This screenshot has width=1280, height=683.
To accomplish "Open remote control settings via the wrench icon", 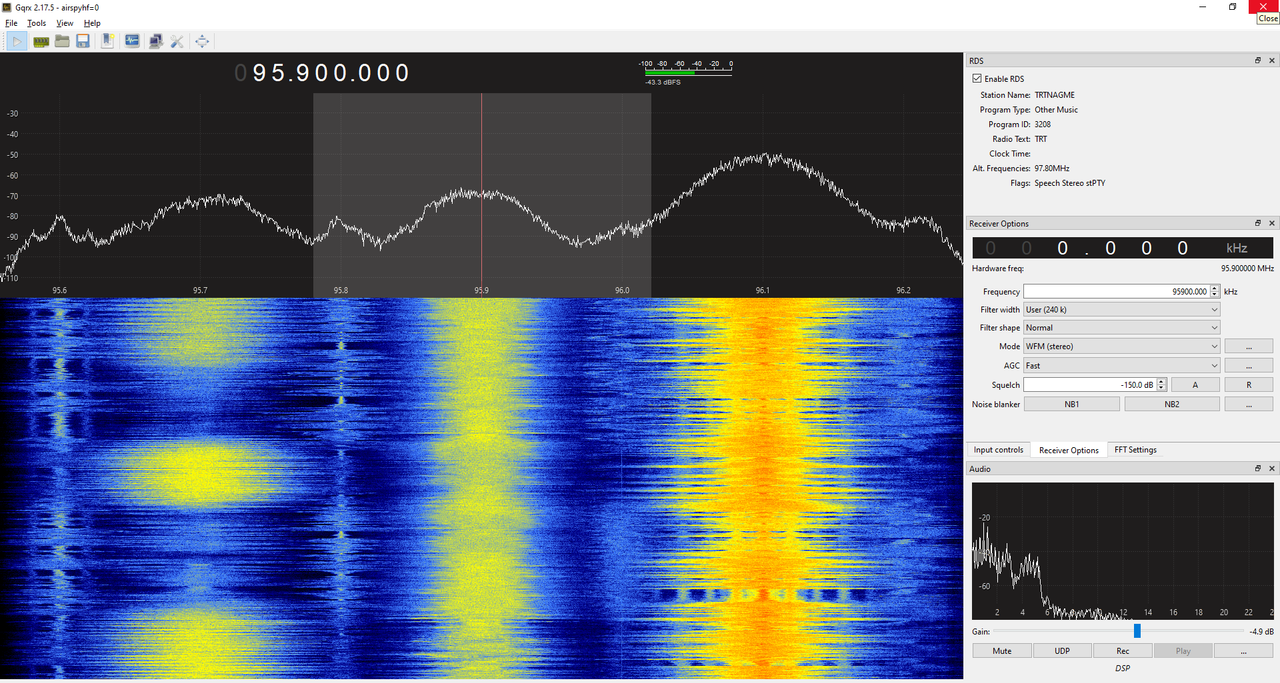I will click(177, 41).
